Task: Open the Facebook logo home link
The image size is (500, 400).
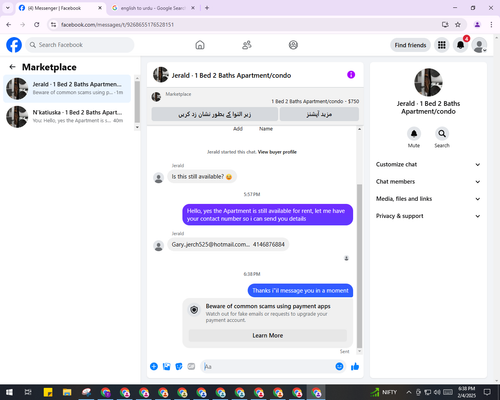Action: point(14,45)
